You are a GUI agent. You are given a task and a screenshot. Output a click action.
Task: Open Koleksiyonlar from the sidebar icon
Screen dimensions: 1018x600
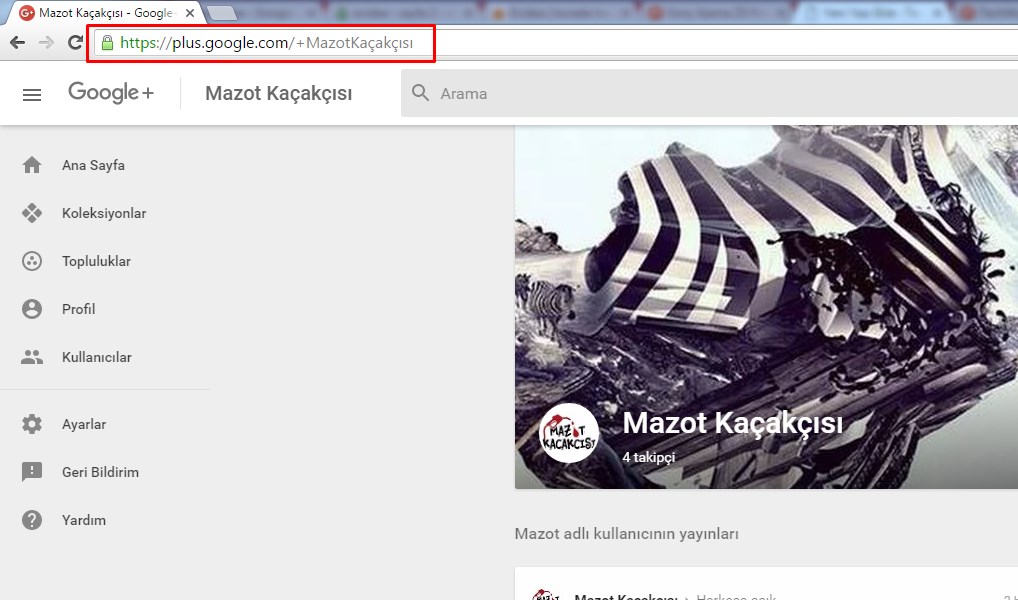click(x=32, y=213)
